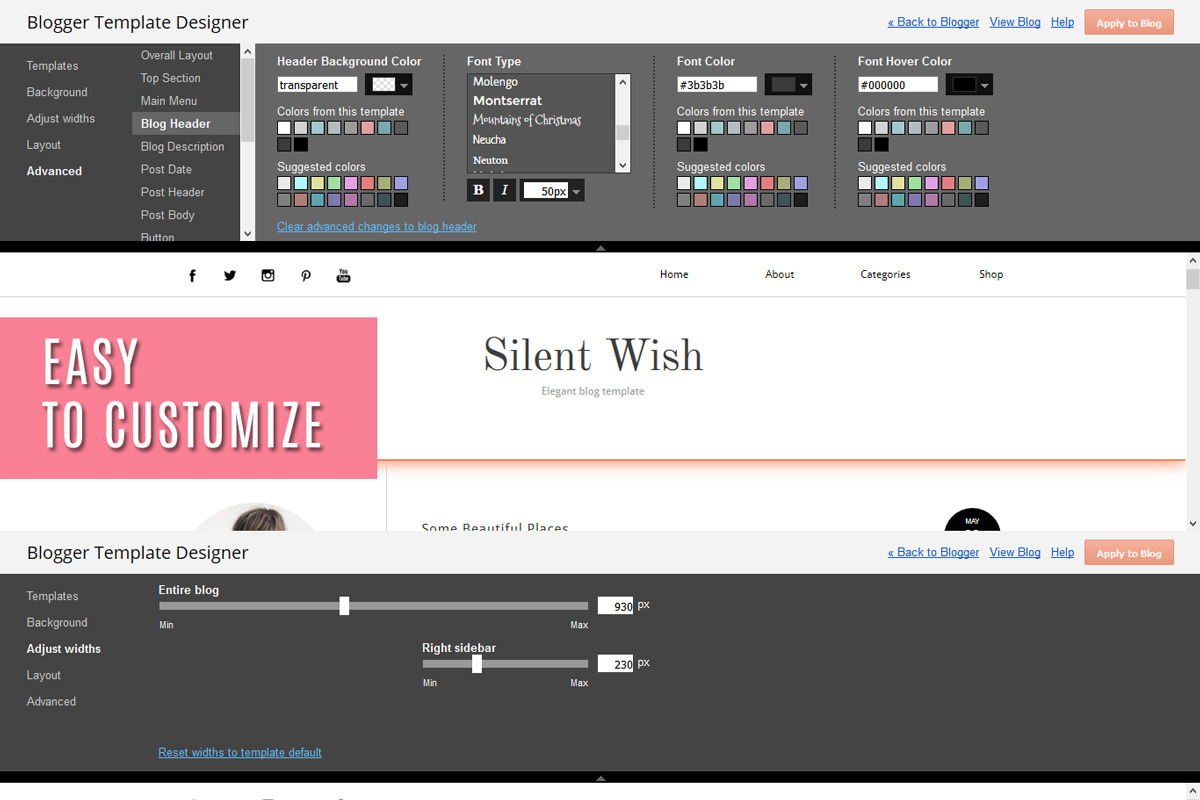
Task: Select Layout in the Advanced designer sidebar
Action: click(x=44, y=145)
